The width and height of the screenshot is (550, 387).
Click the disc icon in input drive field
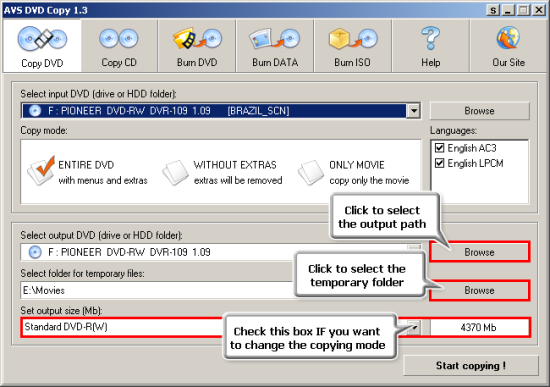(x=35, y=111)
